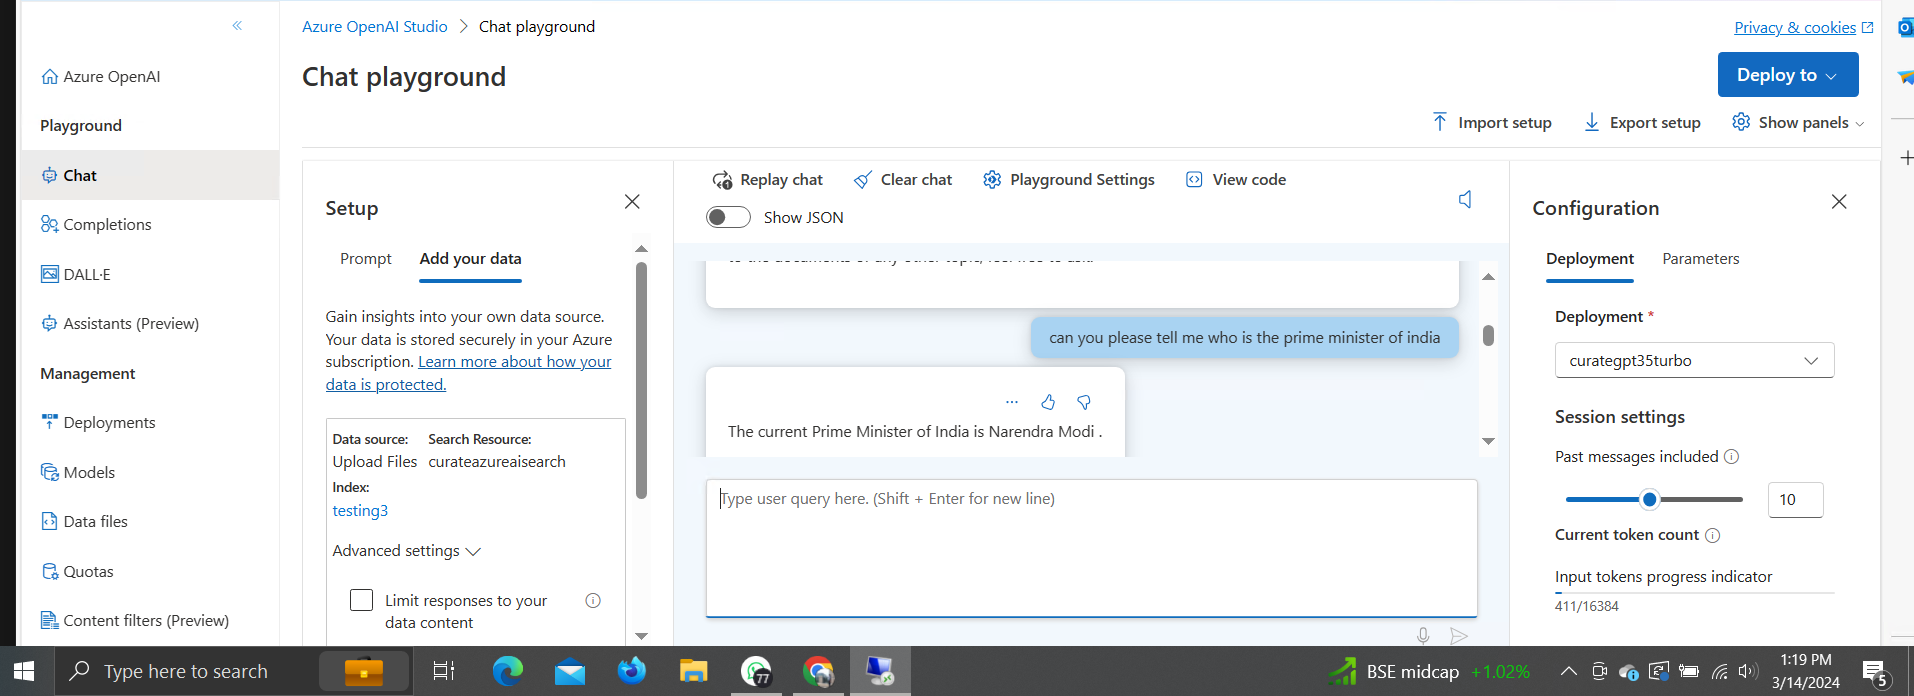Open the Windows Start menu

[25, 671]
